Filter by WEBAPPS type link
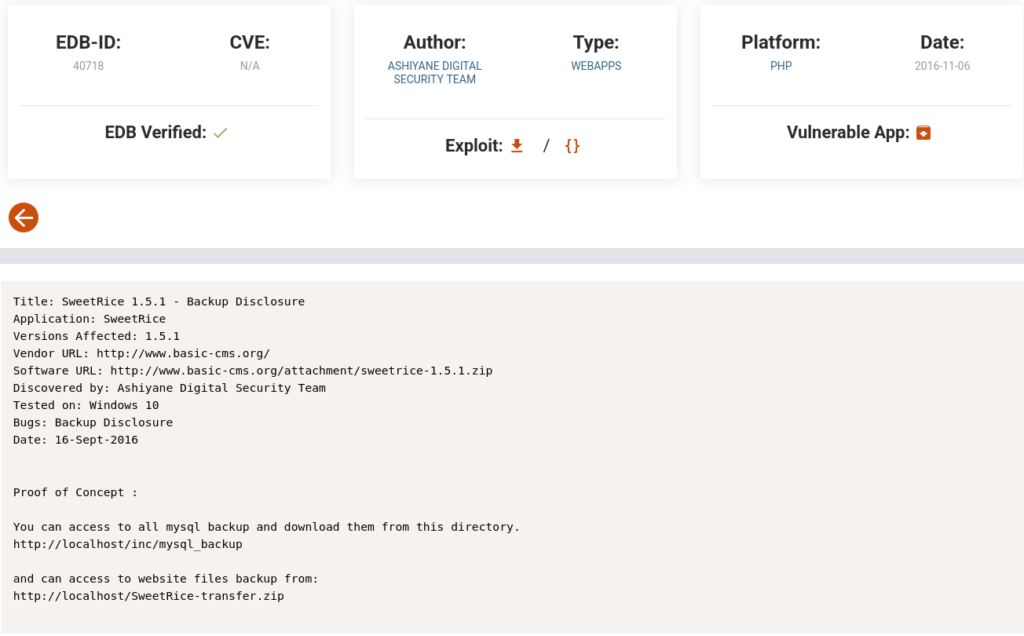Image resolution: width=1024 pixels, height=636 pixels. pyautogui.click(x=596, y=66)
